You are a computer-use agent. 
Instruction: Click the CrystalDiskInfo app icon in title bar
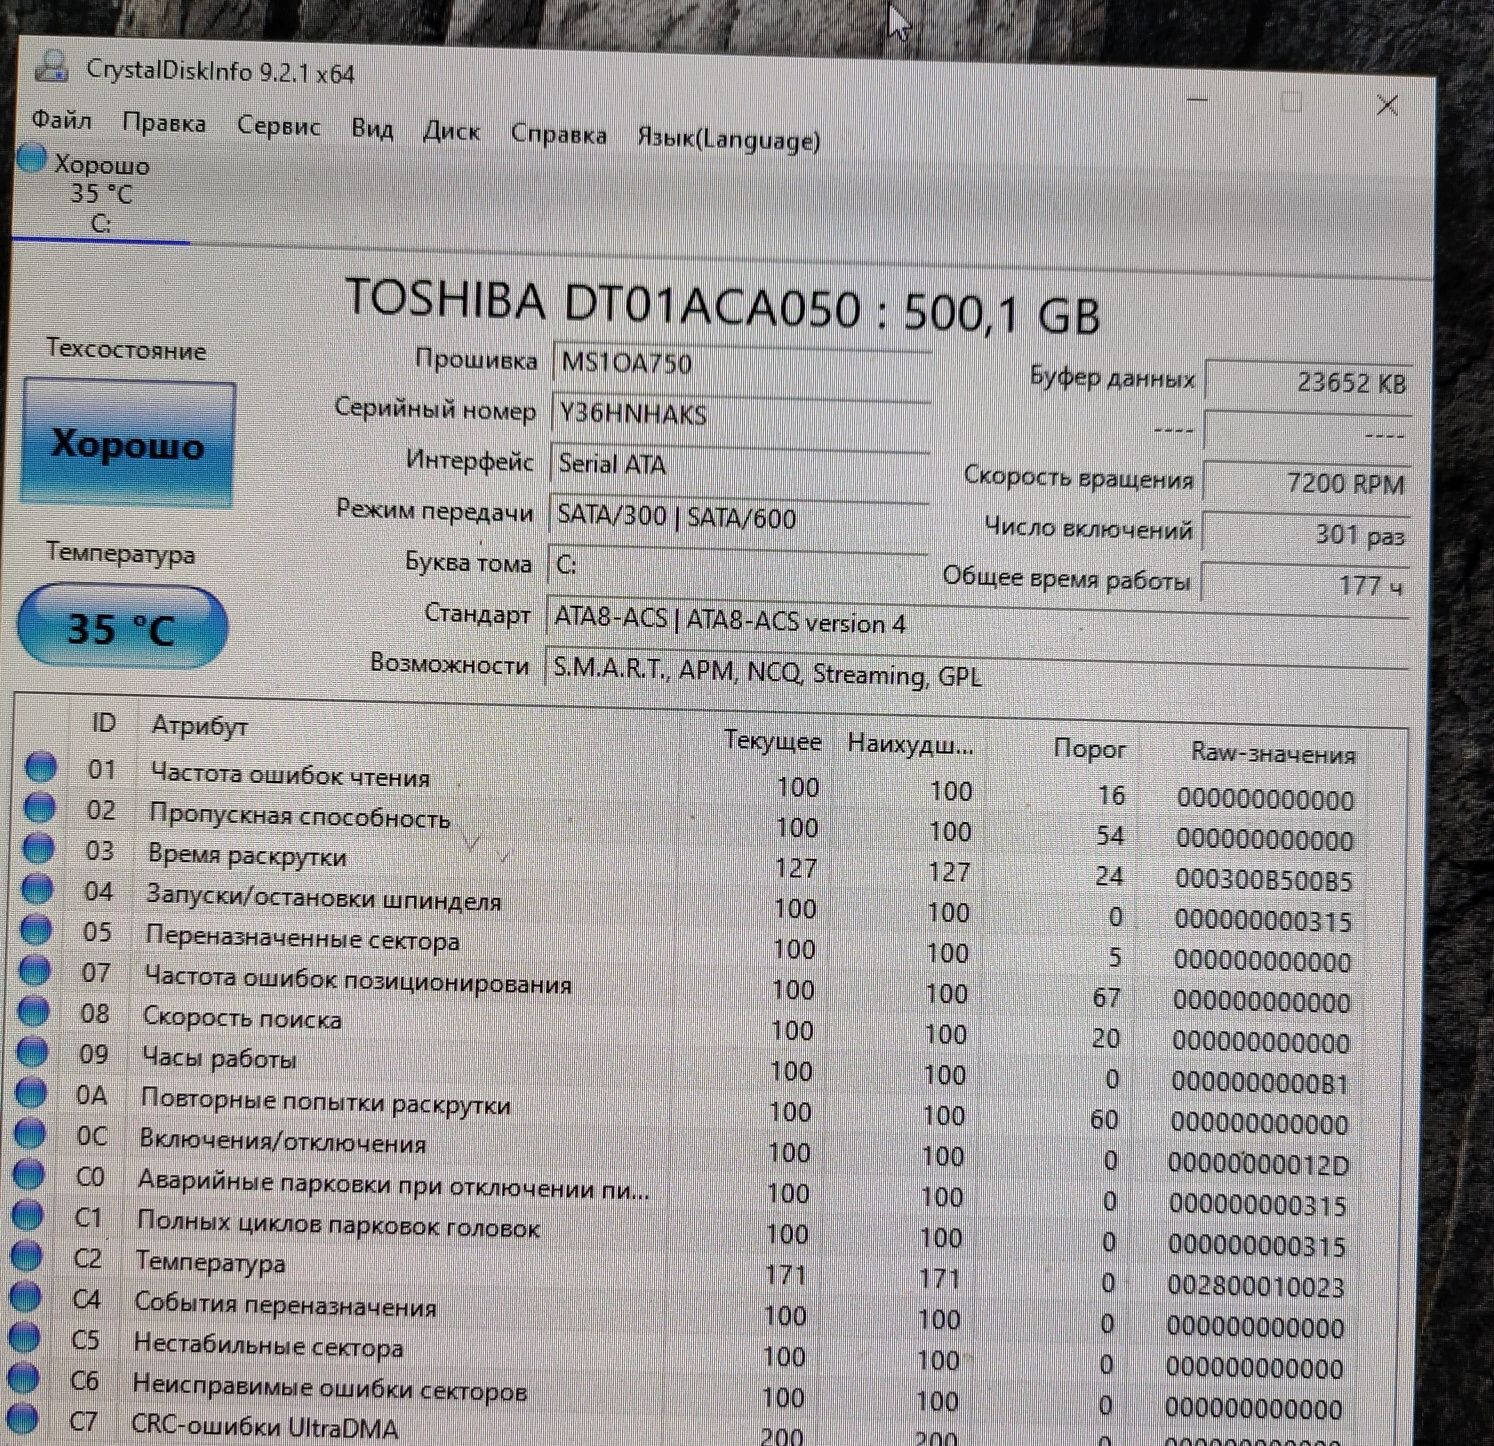52,66
